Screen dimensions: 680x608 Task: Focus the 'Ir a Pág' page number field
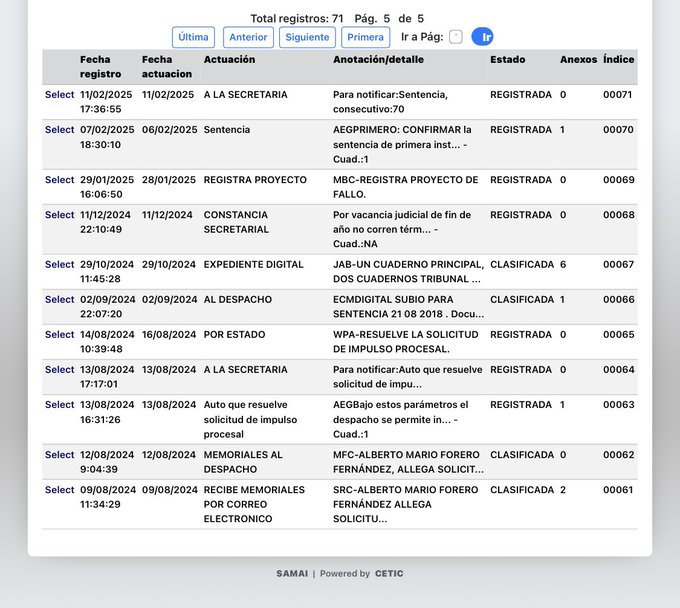point(455,37)
